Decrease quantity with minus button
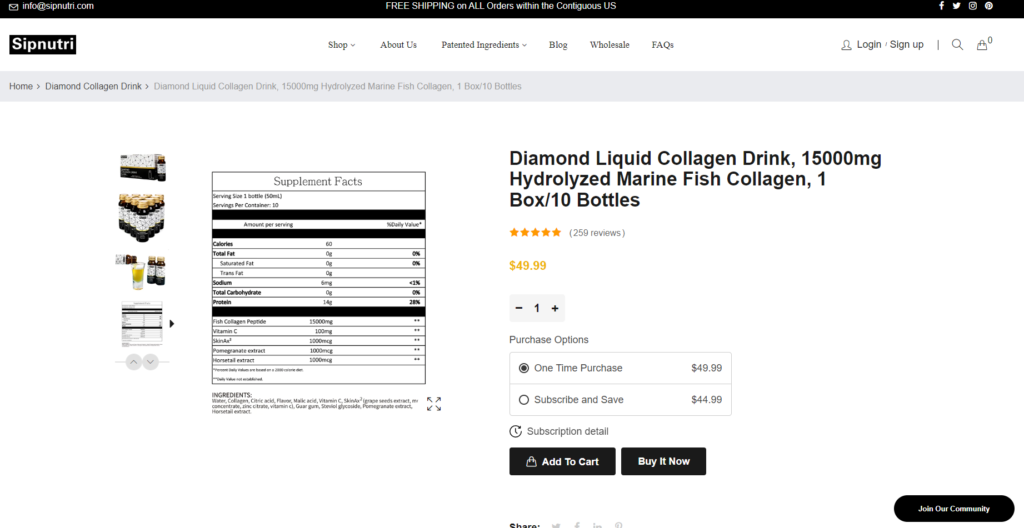This screenshot has height=528, width=1024. pos(519,308)
